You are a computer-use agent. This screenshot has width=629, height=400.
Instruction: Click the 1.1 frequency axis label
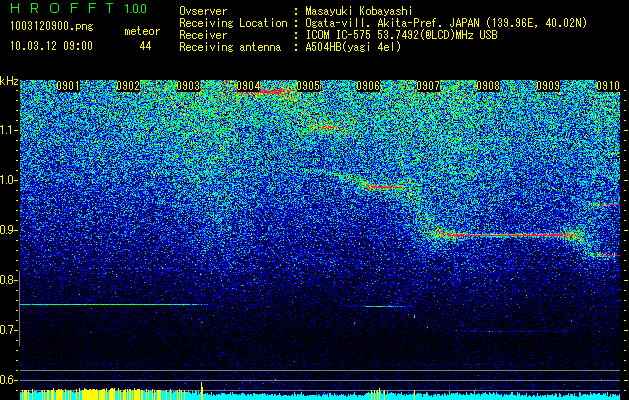click(9, 130)
